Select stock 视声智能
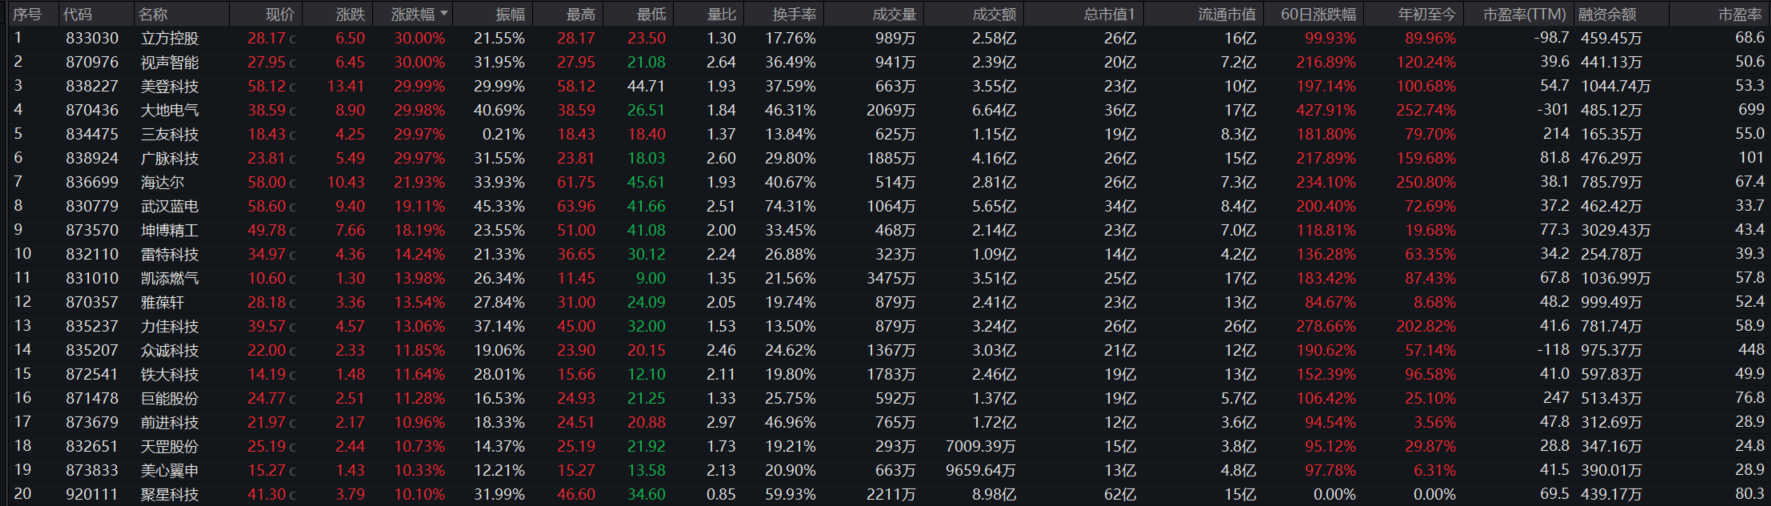This screenshot has height=506, width=1771. click(x=169, y=62)
